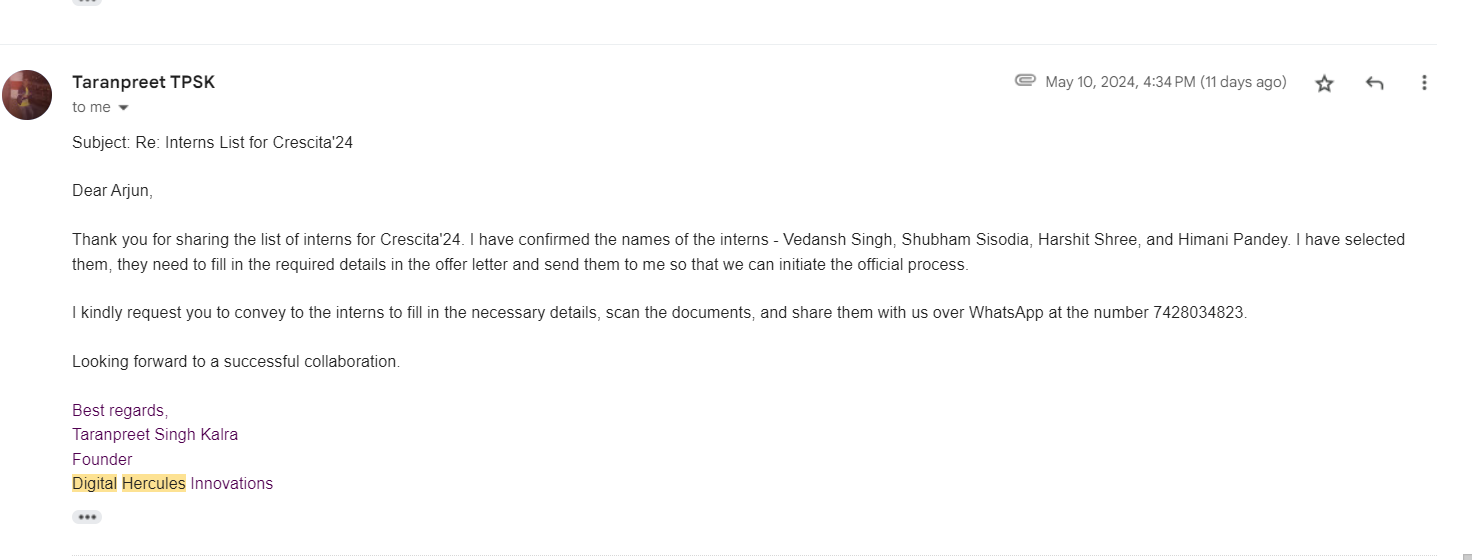The width and height of the screenshot is (1472, 560).
Task: Click the word Innovations in signature
Action: (x=231, y=483)
